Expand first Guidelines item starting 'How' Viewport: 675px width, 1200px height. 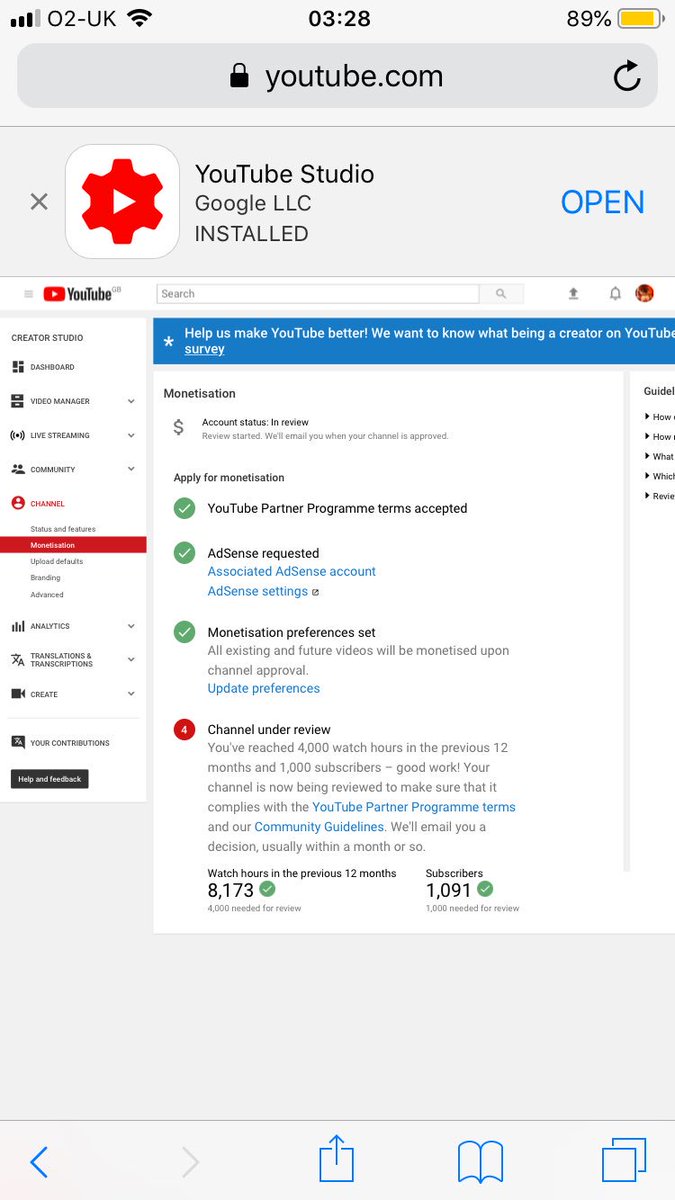coord(660,417)
